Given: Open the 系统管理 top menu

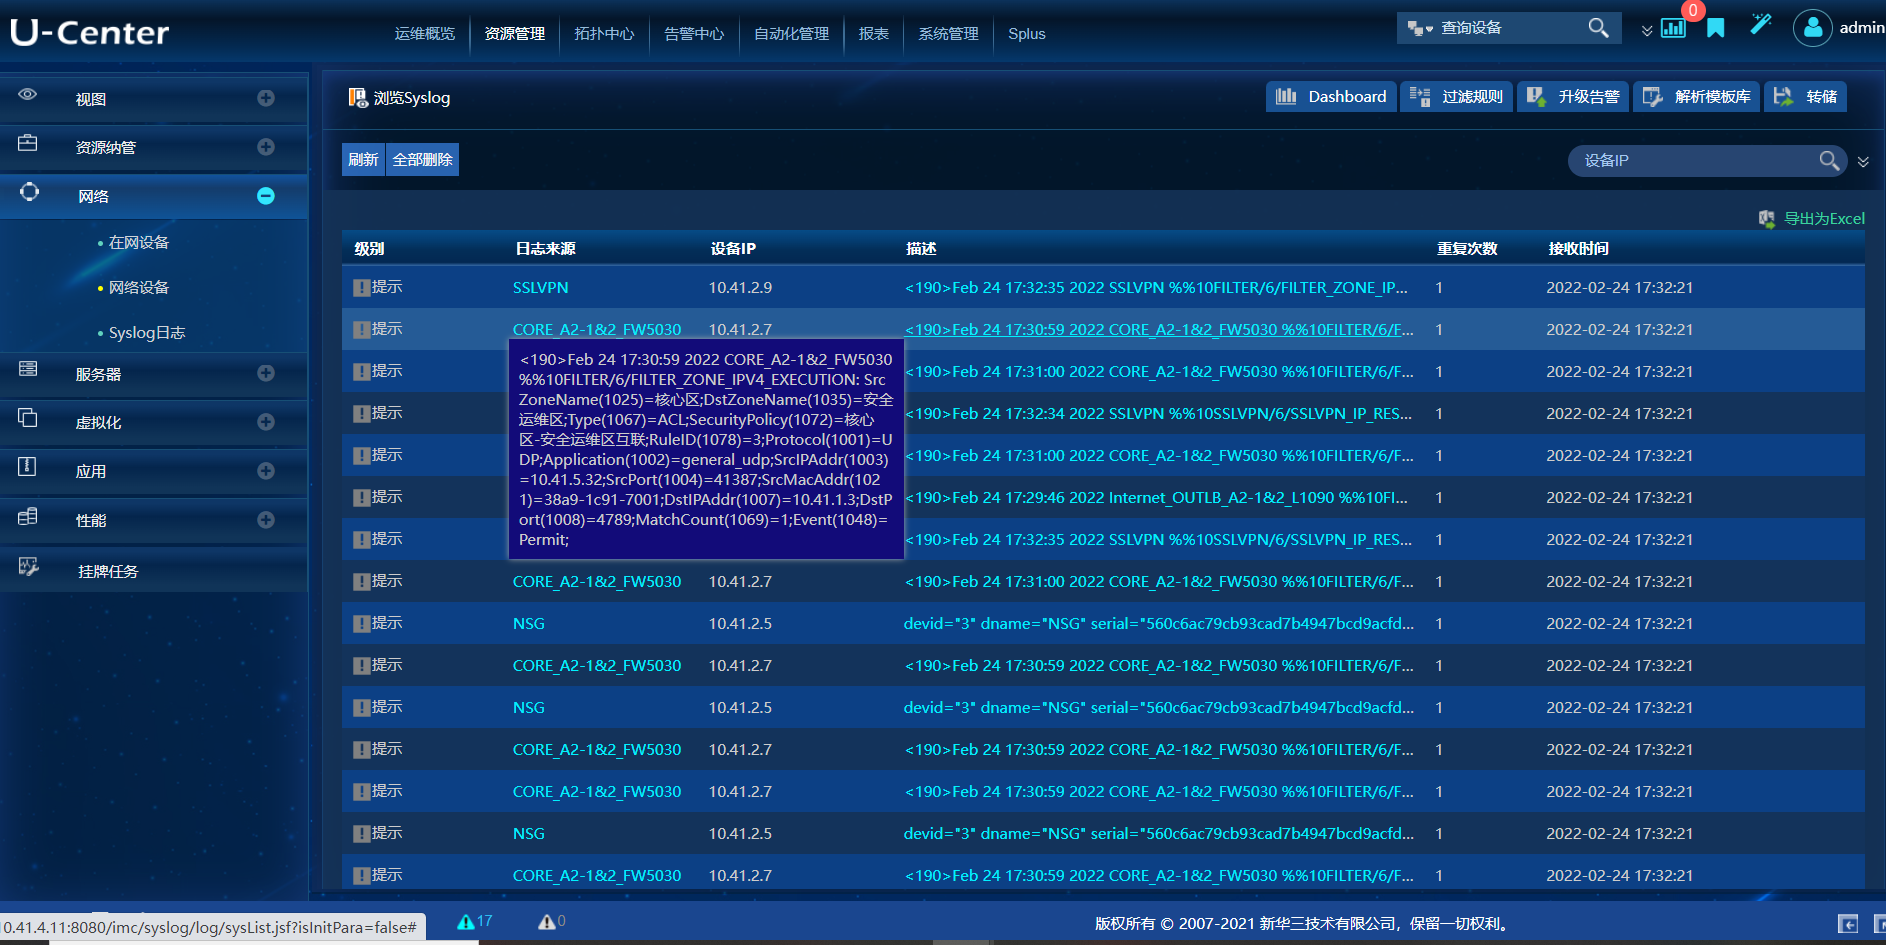Looking at the screenshot, I should (948, 34).
